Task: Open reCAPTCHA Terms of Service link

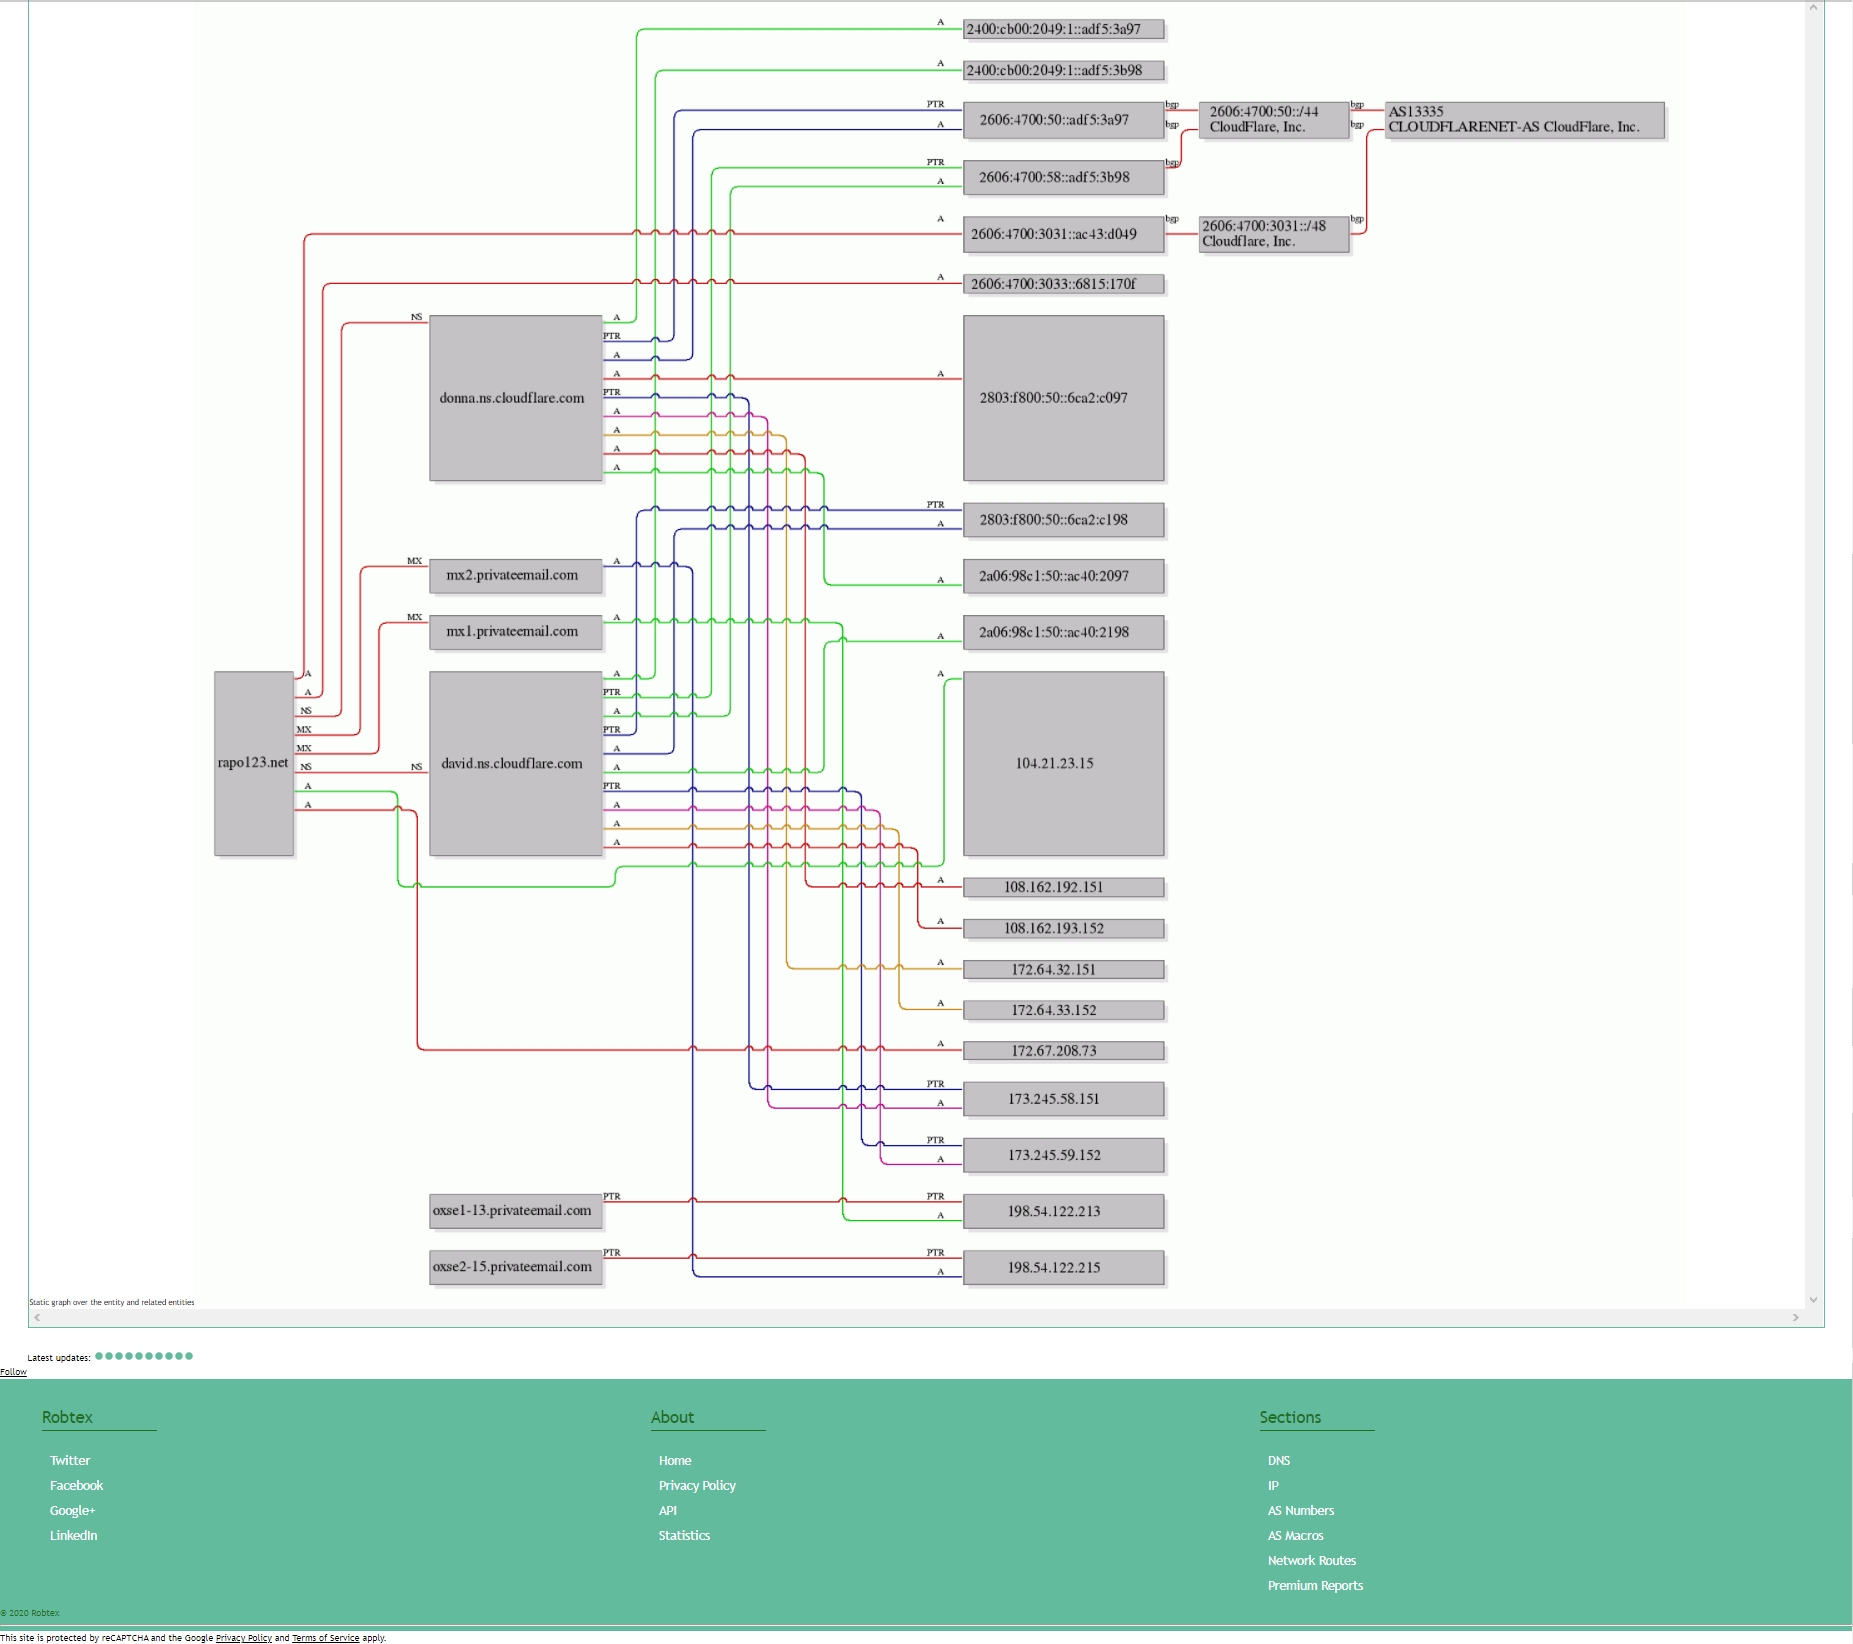Action: click(x=325, y=1638)
